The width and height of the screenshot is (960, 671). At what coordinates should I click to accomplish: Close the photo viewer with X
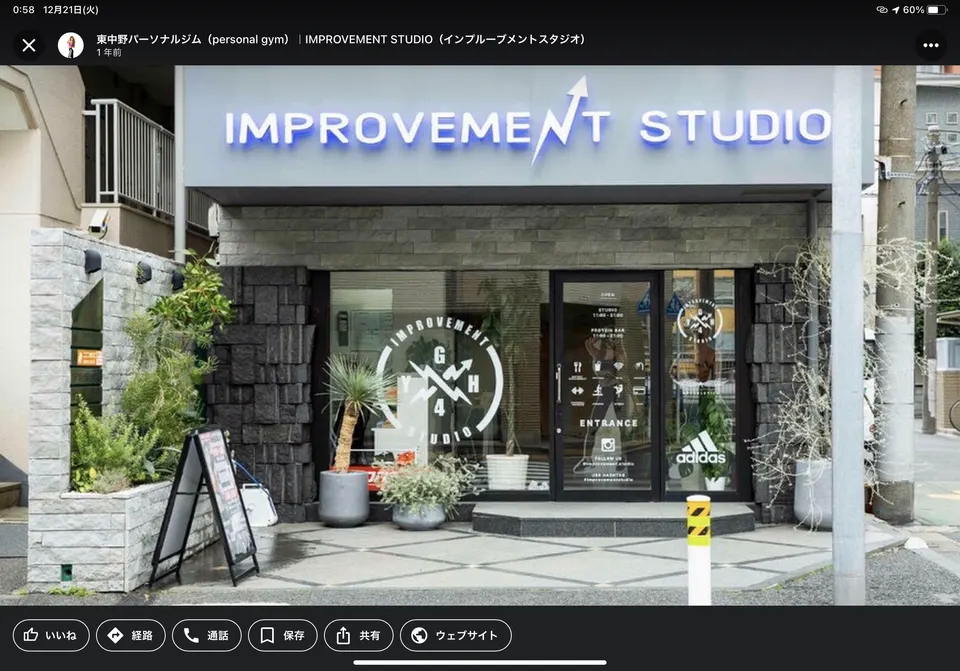point(29,45)
